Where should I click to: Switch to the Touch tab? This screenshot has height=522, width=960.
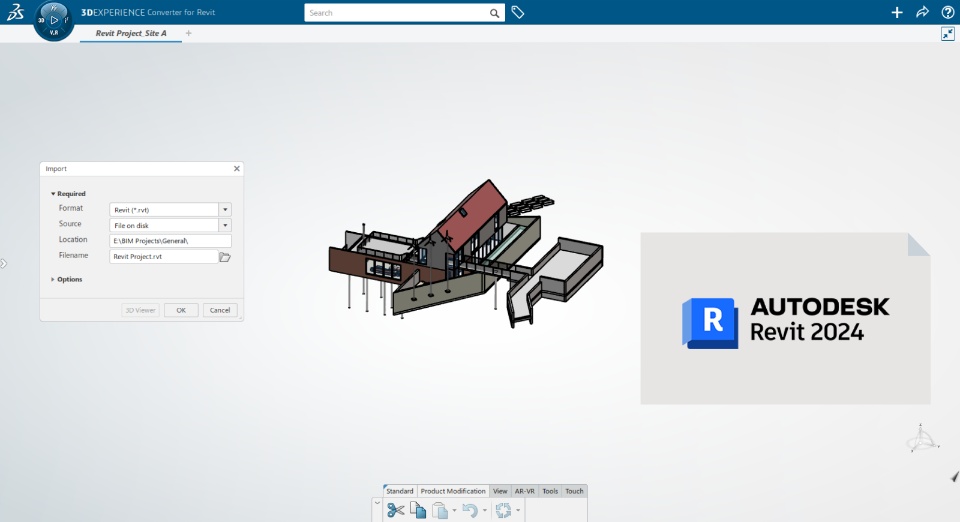pos(574,491)
